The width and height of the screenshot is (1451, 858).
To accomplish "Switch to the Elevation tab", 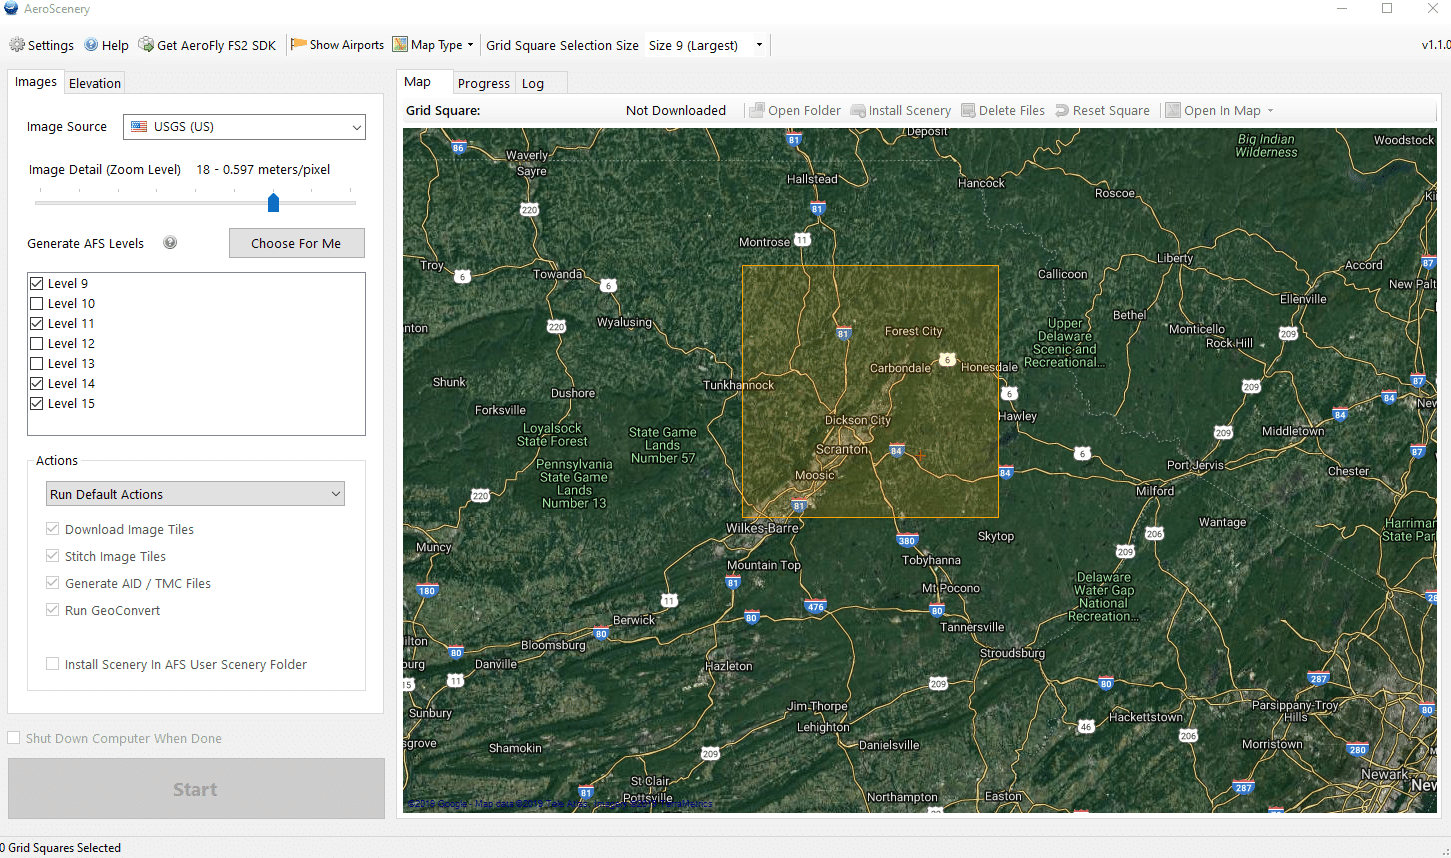I will (95, 83).
